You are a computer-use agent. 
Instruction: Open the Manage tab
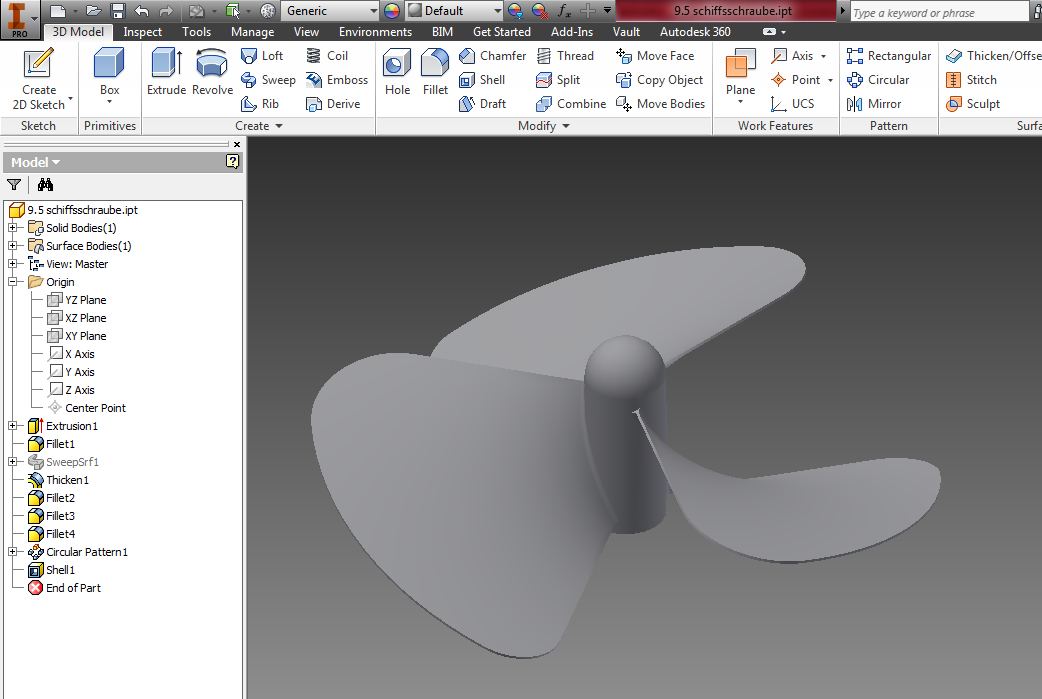point(253,32)
